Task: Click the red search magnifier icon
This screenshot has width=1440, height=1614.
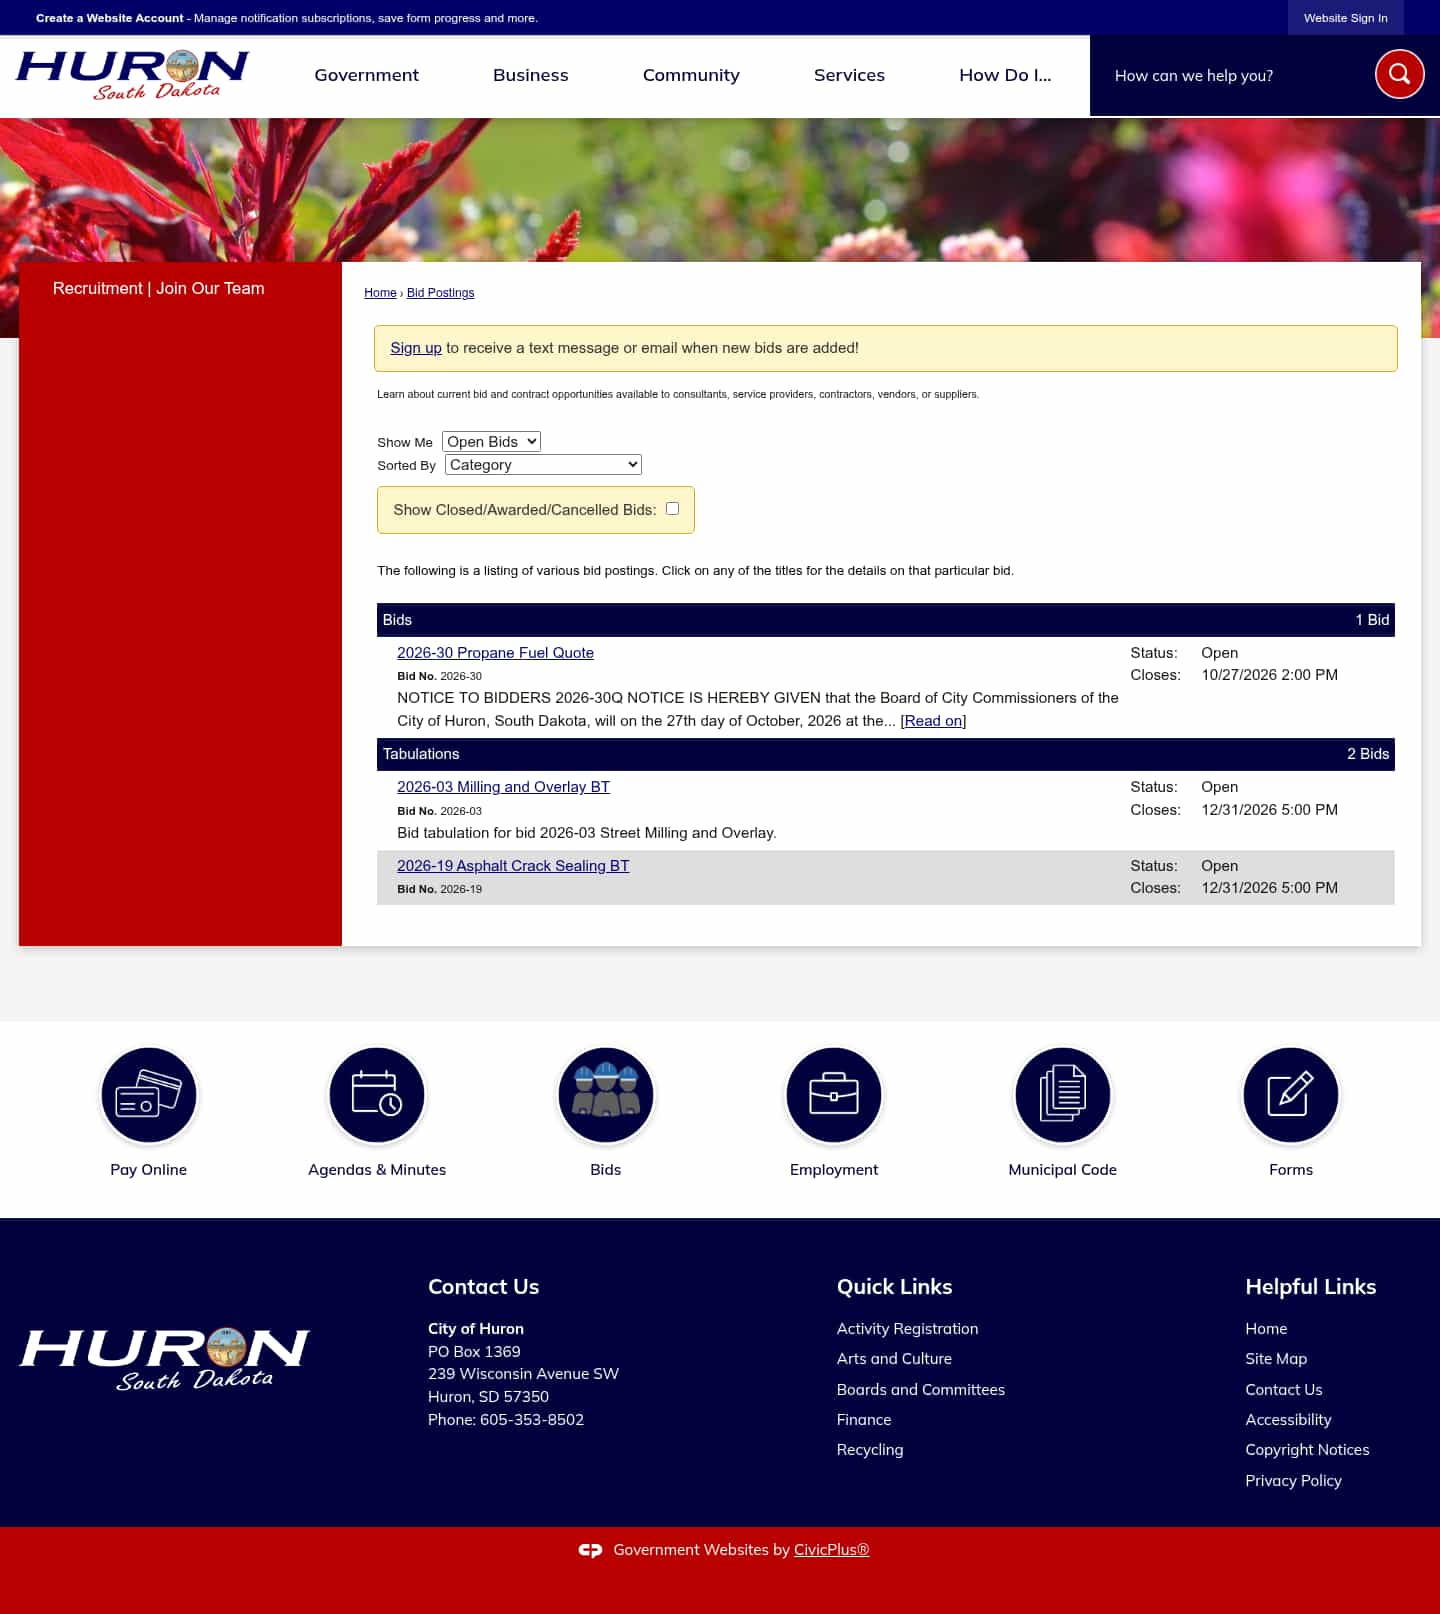Action: click(1399, 74)
